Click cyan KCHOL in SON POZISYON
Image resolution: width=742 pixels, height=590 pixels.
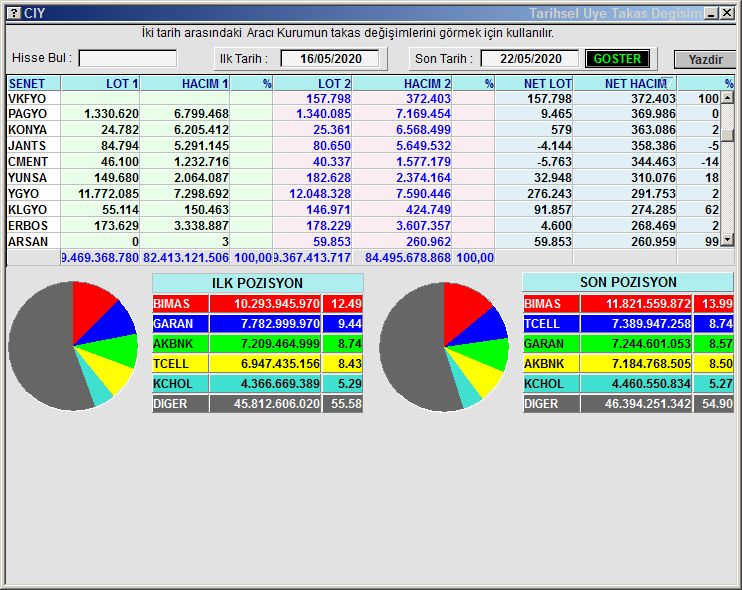tap(551, 384)
